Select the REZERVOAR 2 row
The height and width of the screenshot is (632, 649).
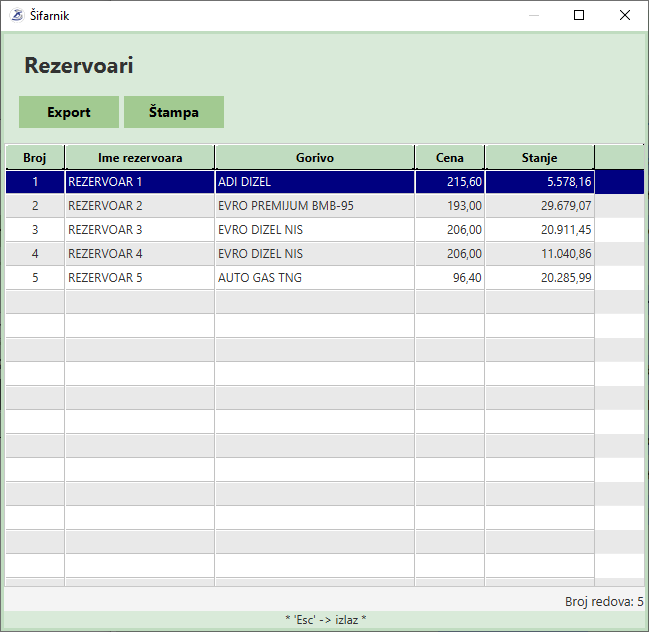[x=140, y=206]
